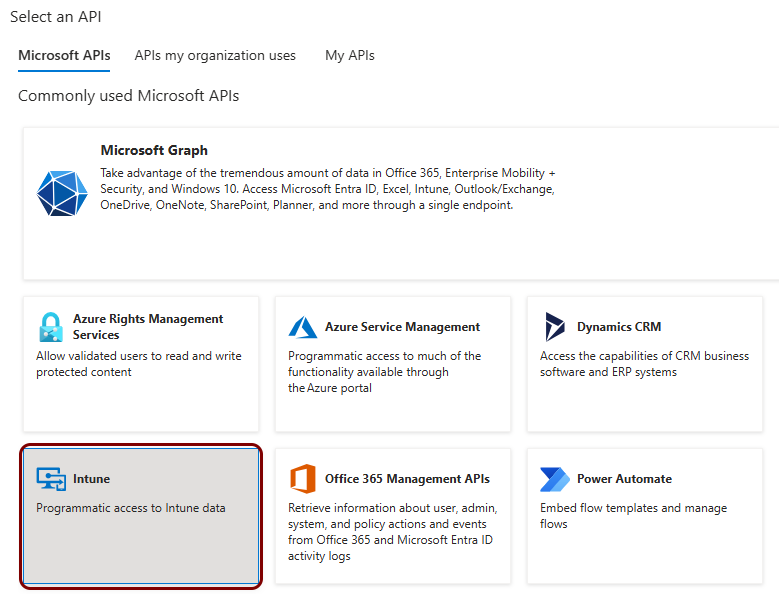Click the Azure Service Management triangle logo
The image size is (779, 594).
(x=303, y=327)
